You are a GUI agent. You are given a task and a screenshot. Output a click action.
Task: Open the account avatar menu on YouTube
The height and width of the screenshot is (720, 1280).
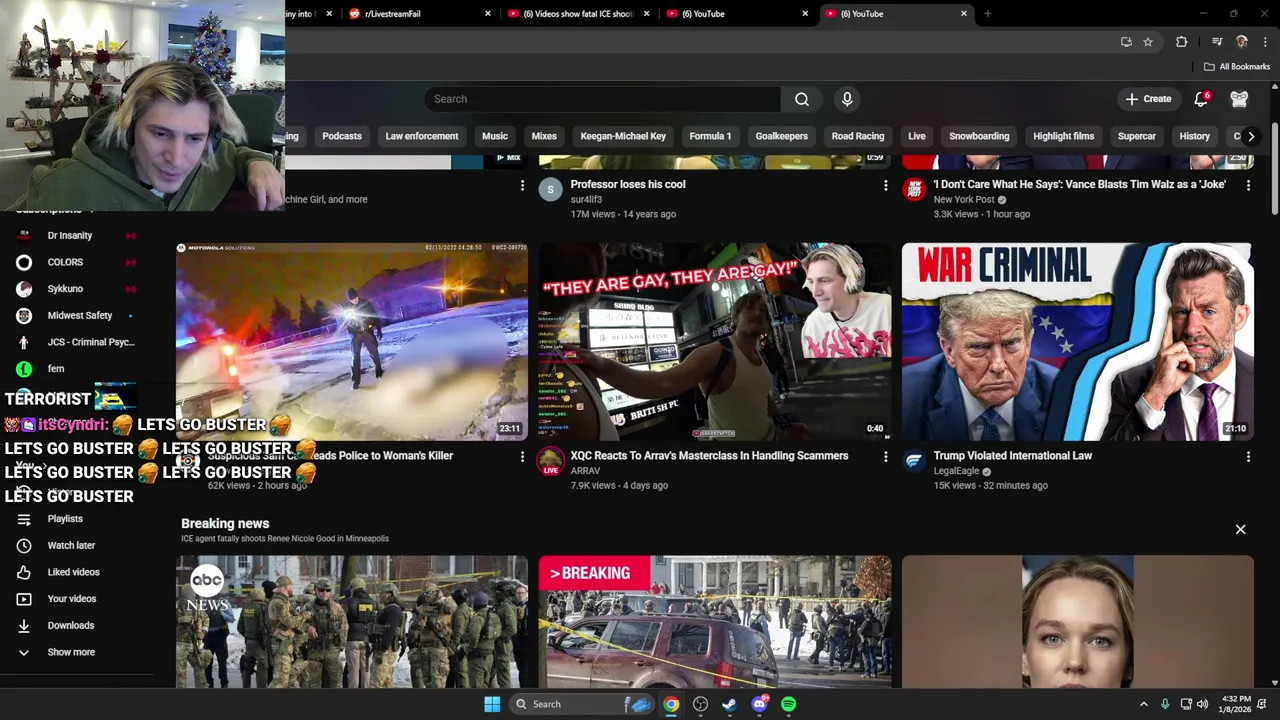[x=1239, y=99]
